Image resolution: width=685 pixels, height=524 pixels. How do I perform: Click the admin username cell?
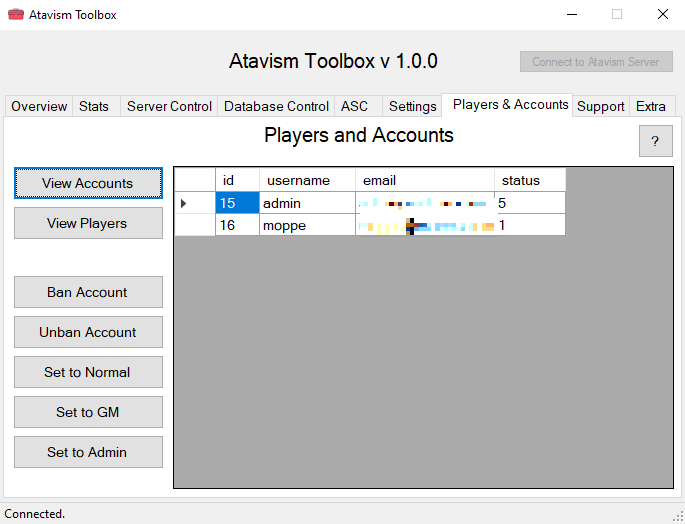307,203
